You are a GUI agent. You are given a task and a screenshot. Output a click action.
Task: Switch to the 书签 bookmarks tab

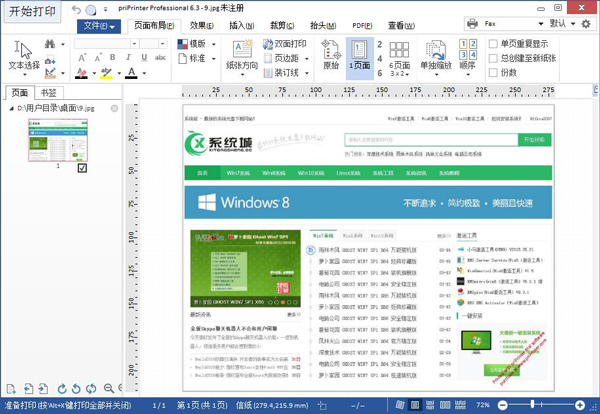coord(49,93)
